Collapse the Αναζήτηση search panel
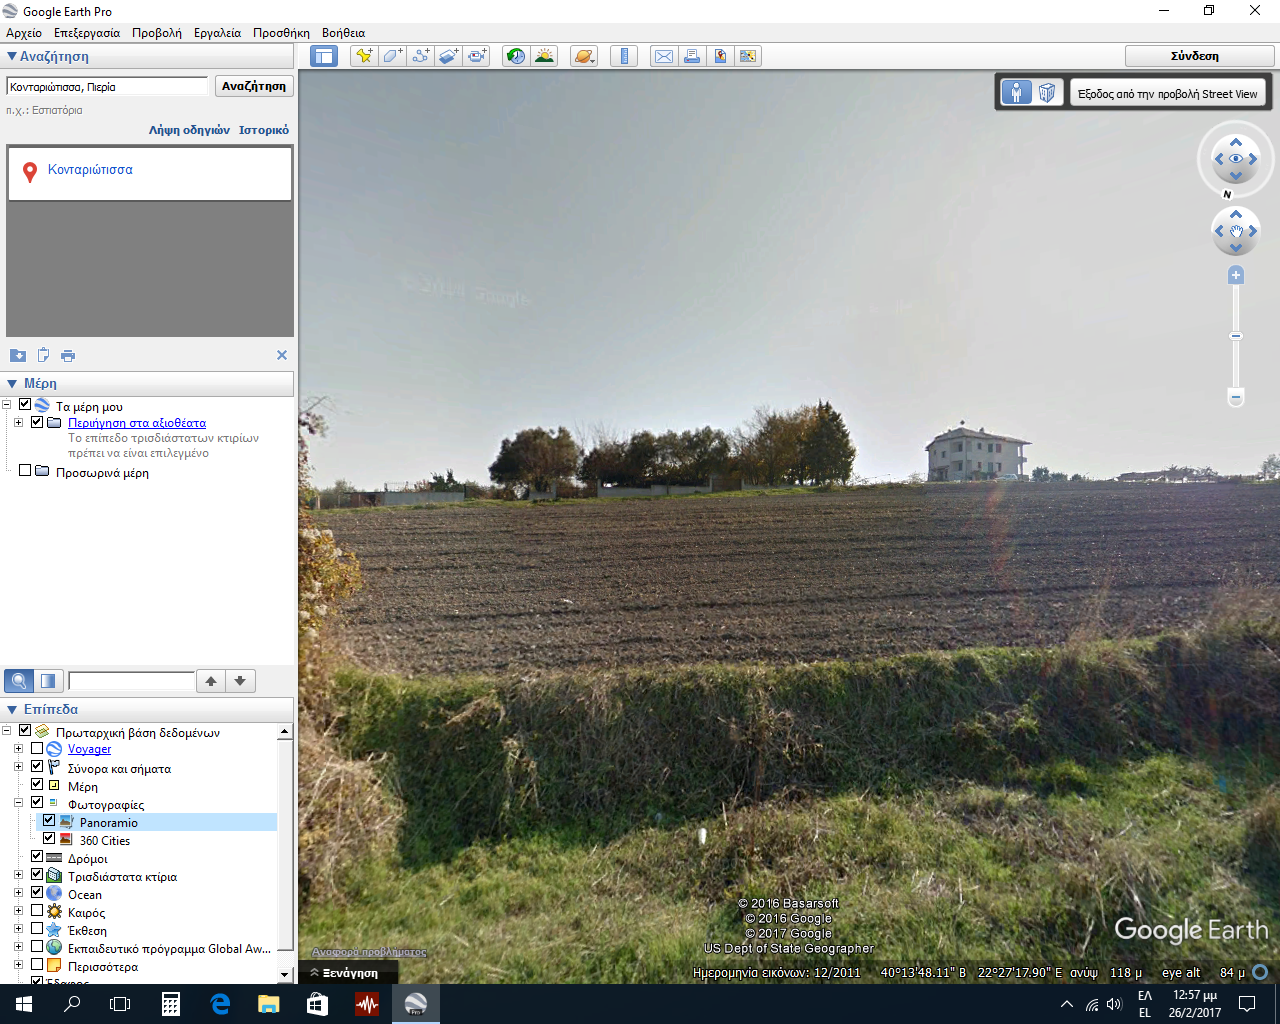Viewport: 1280px width, 1024px height. coord(12,57)
